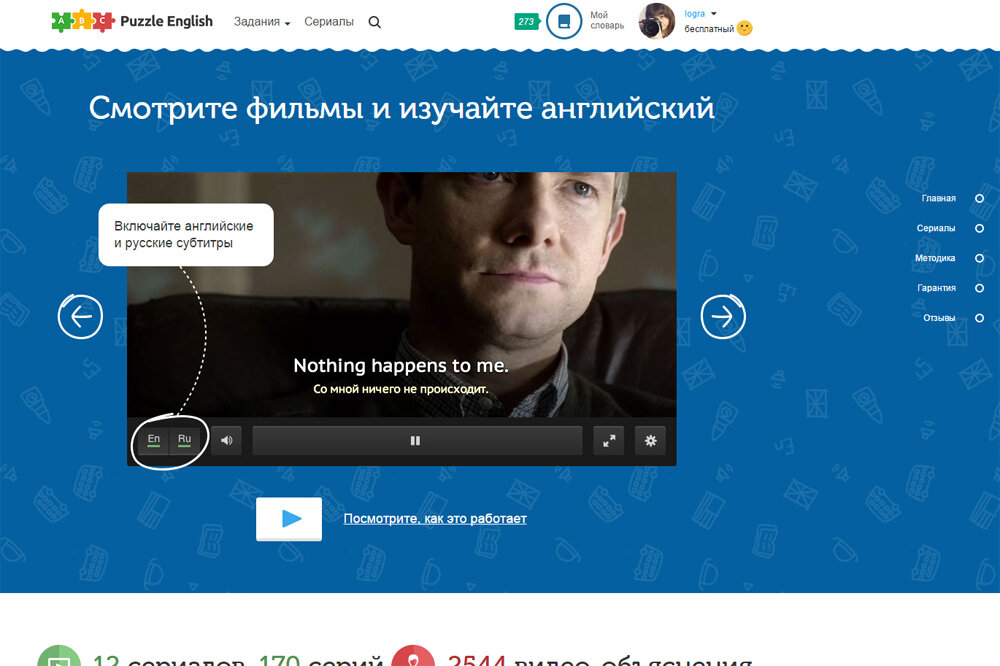Open video player settings gear
Viewport: 1000px width, 666px height.
651,440
